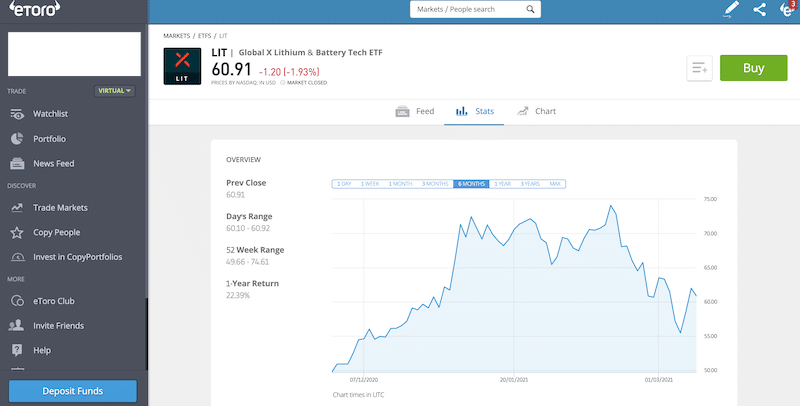Click the Help question mark icon
This screenshot has width=800, height=406.
tap(17, 350)
